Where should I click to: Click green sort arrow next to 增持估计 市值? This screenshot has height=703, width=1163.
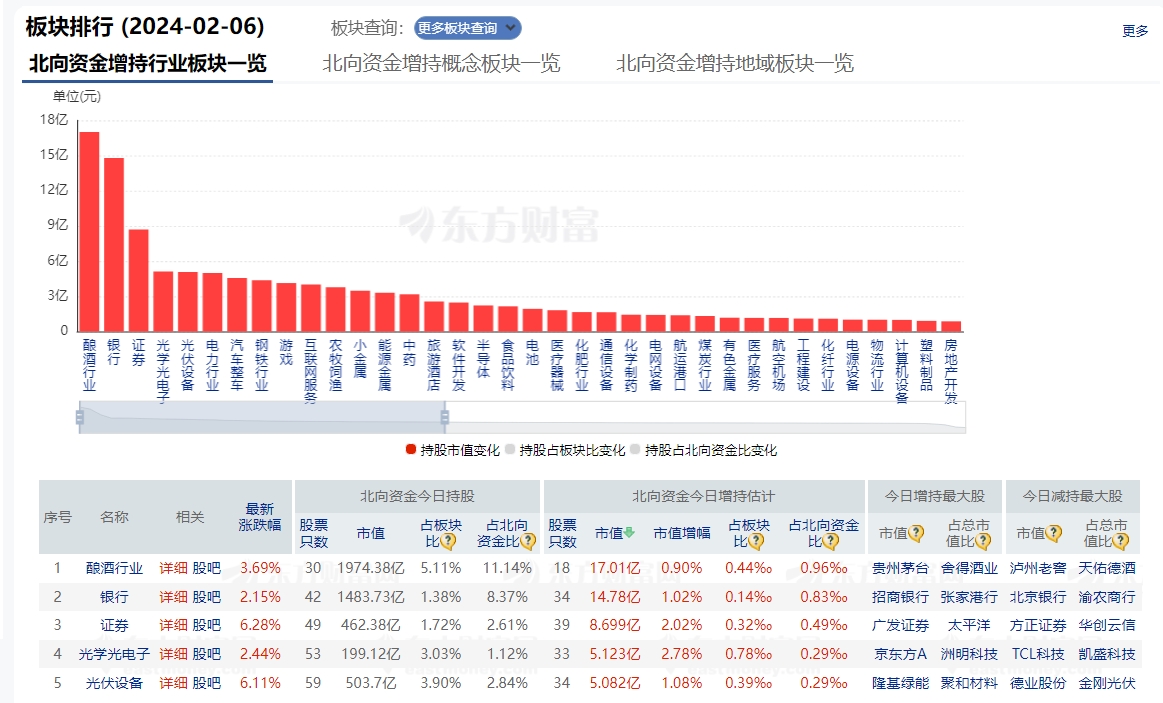[x=630, y=533]
